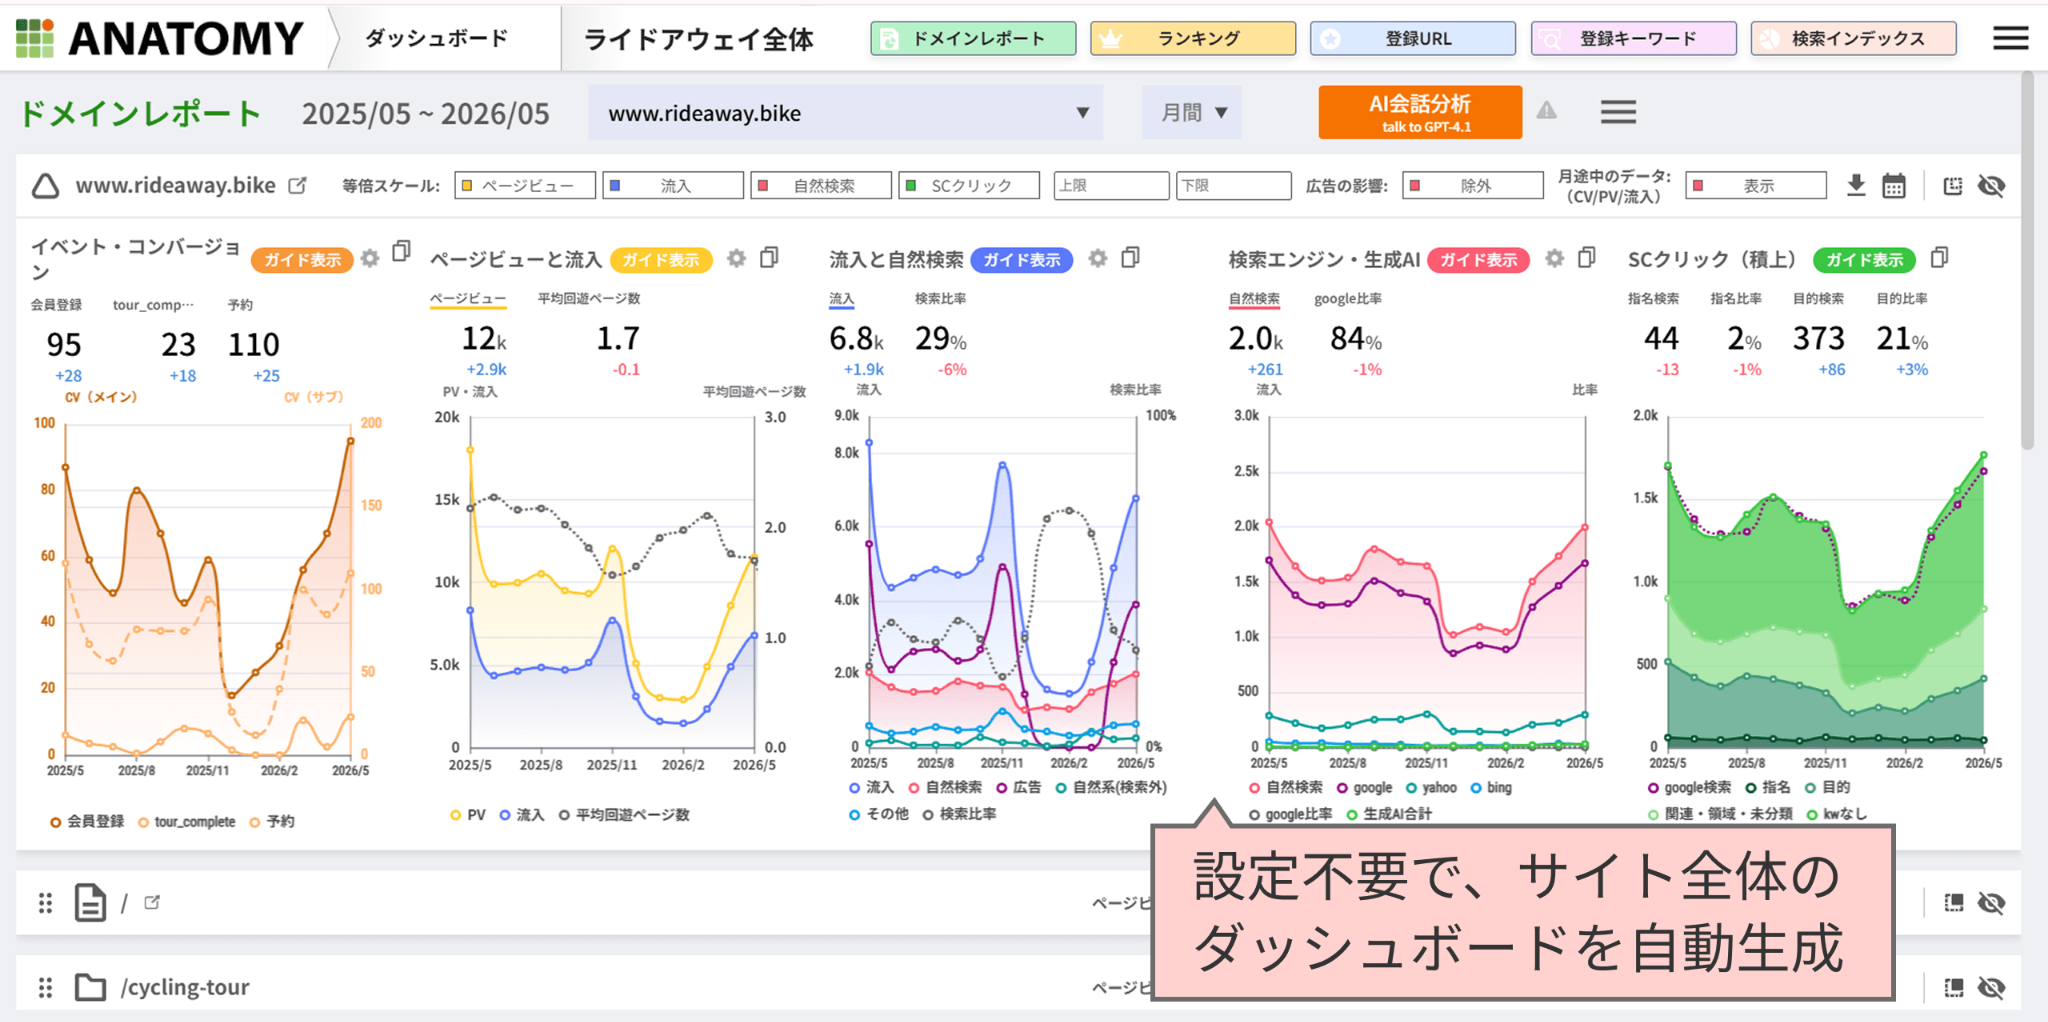Toggle SCクリック equal scale option
This screenshot has height=1022, width=2048.
click(x=969, y=186)
